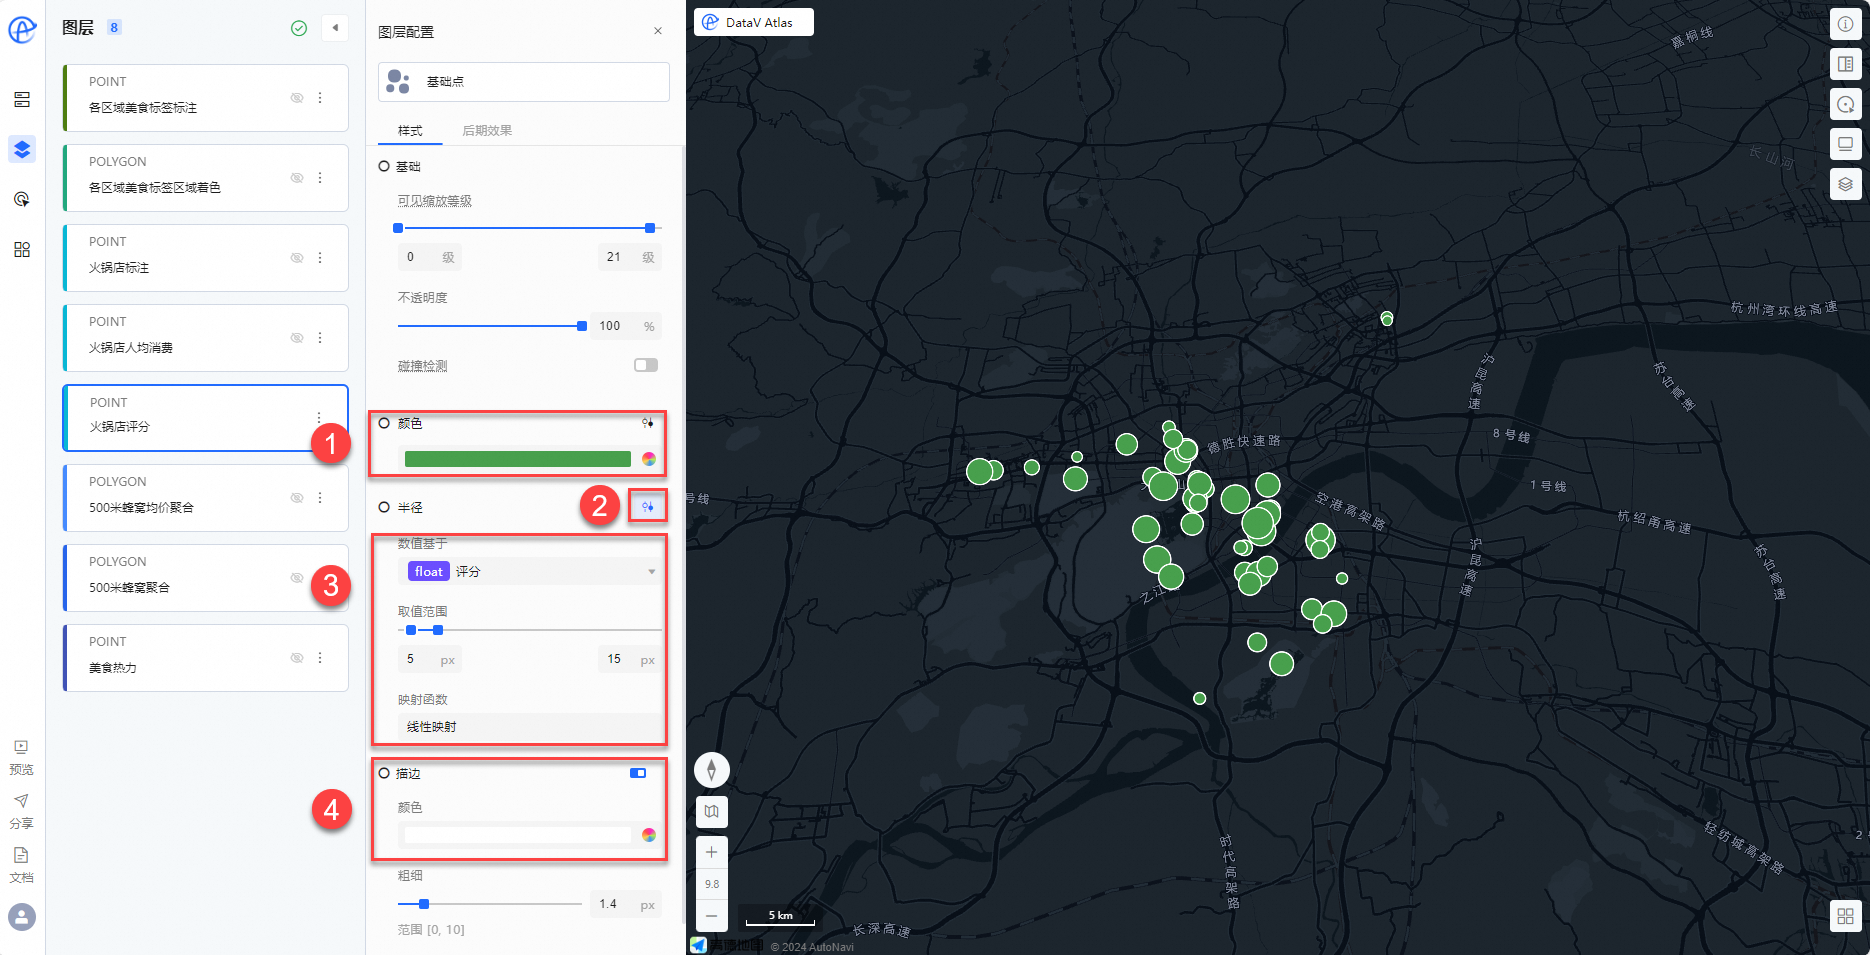The width and height of the screenshot is (1870, 955).
Task: Toggle visibility of 美食热力 layer
Action: click(x=297, y=658)
